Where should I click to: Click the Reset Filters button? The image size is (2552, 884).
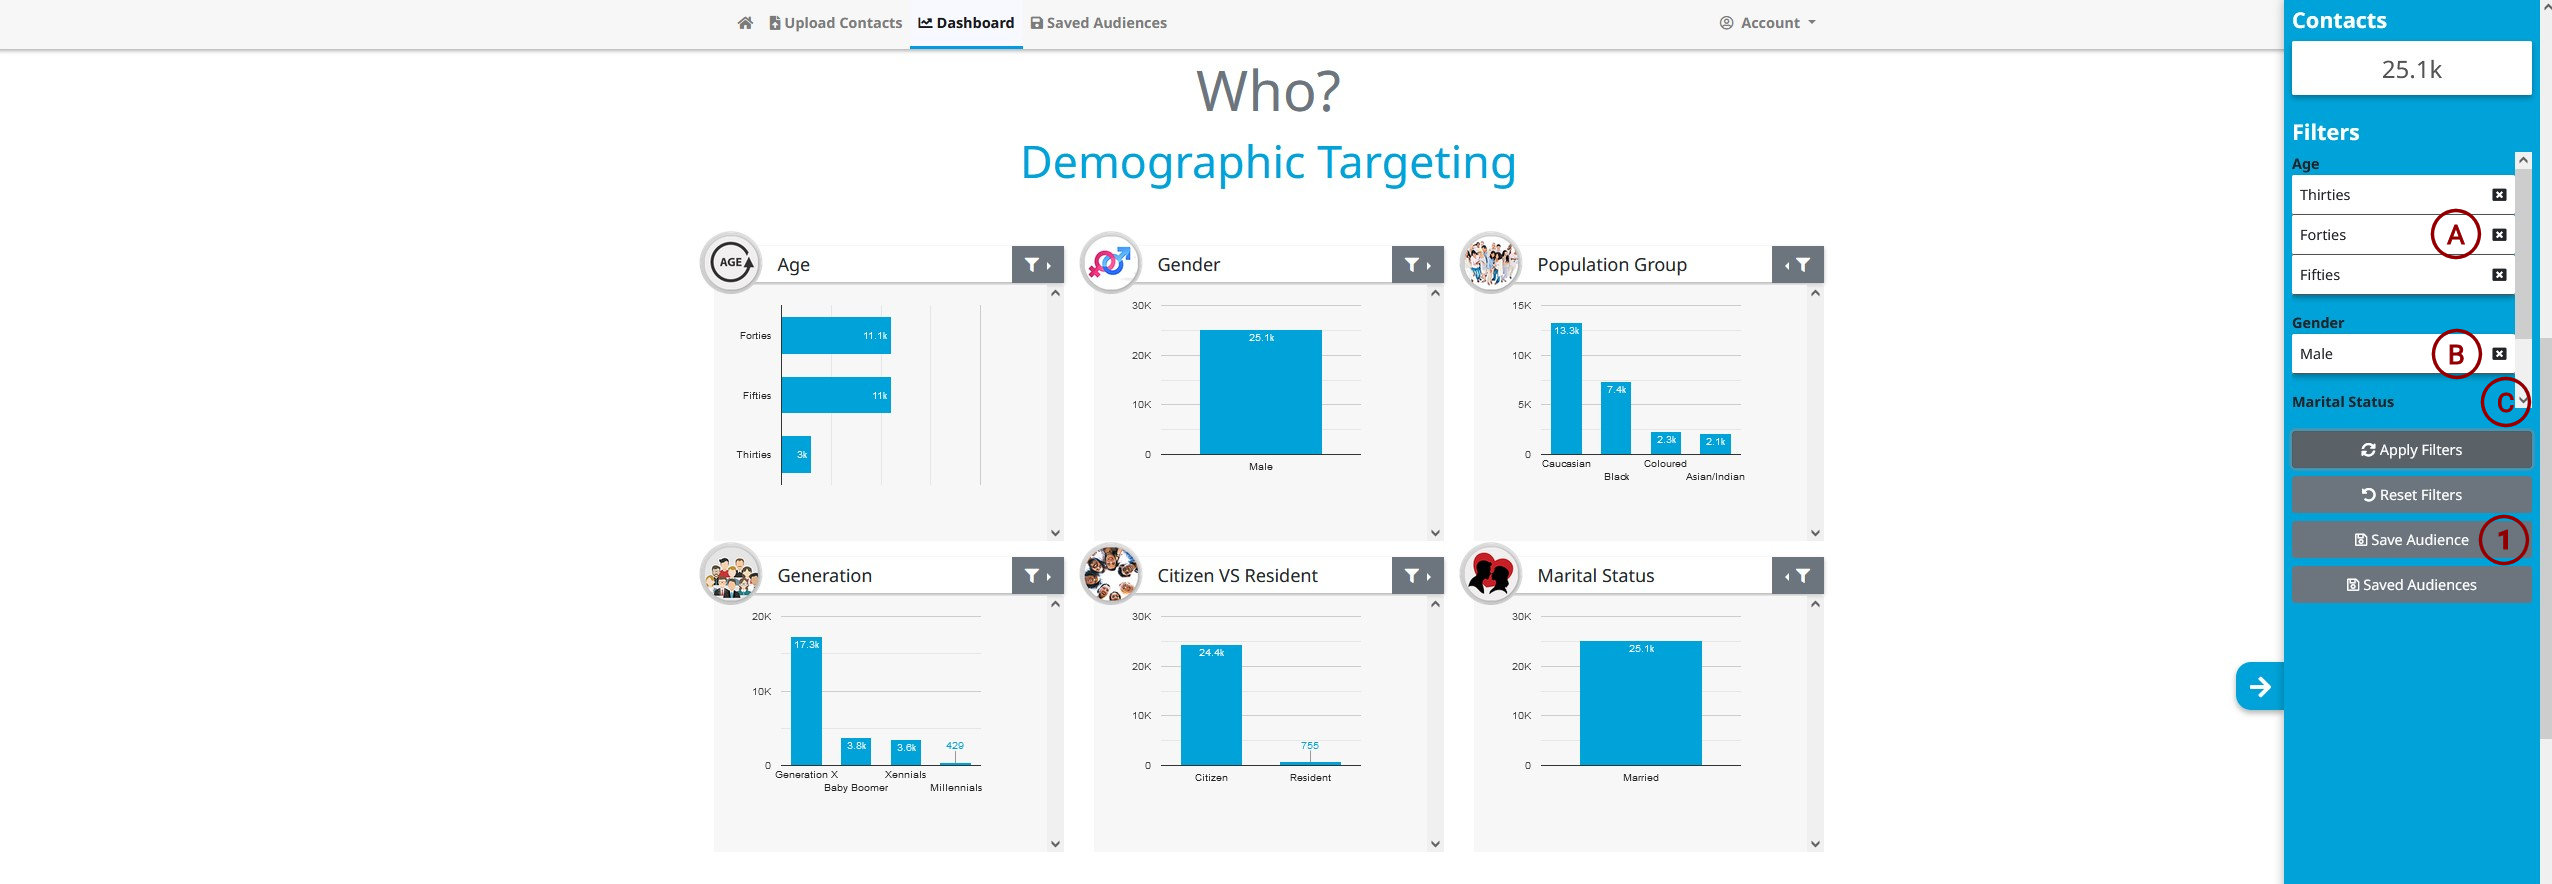(x=2411, y=495)
